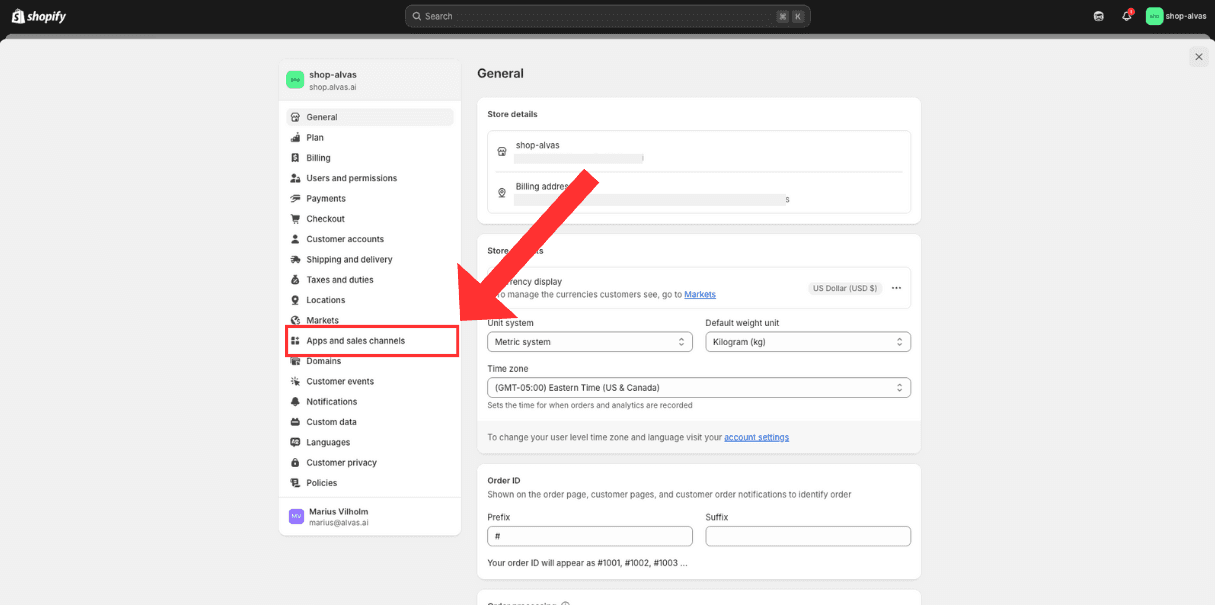Screen dimensions: 1215x605
Task: Click the Users and permissions icon
Action: [x=295, y=178]
